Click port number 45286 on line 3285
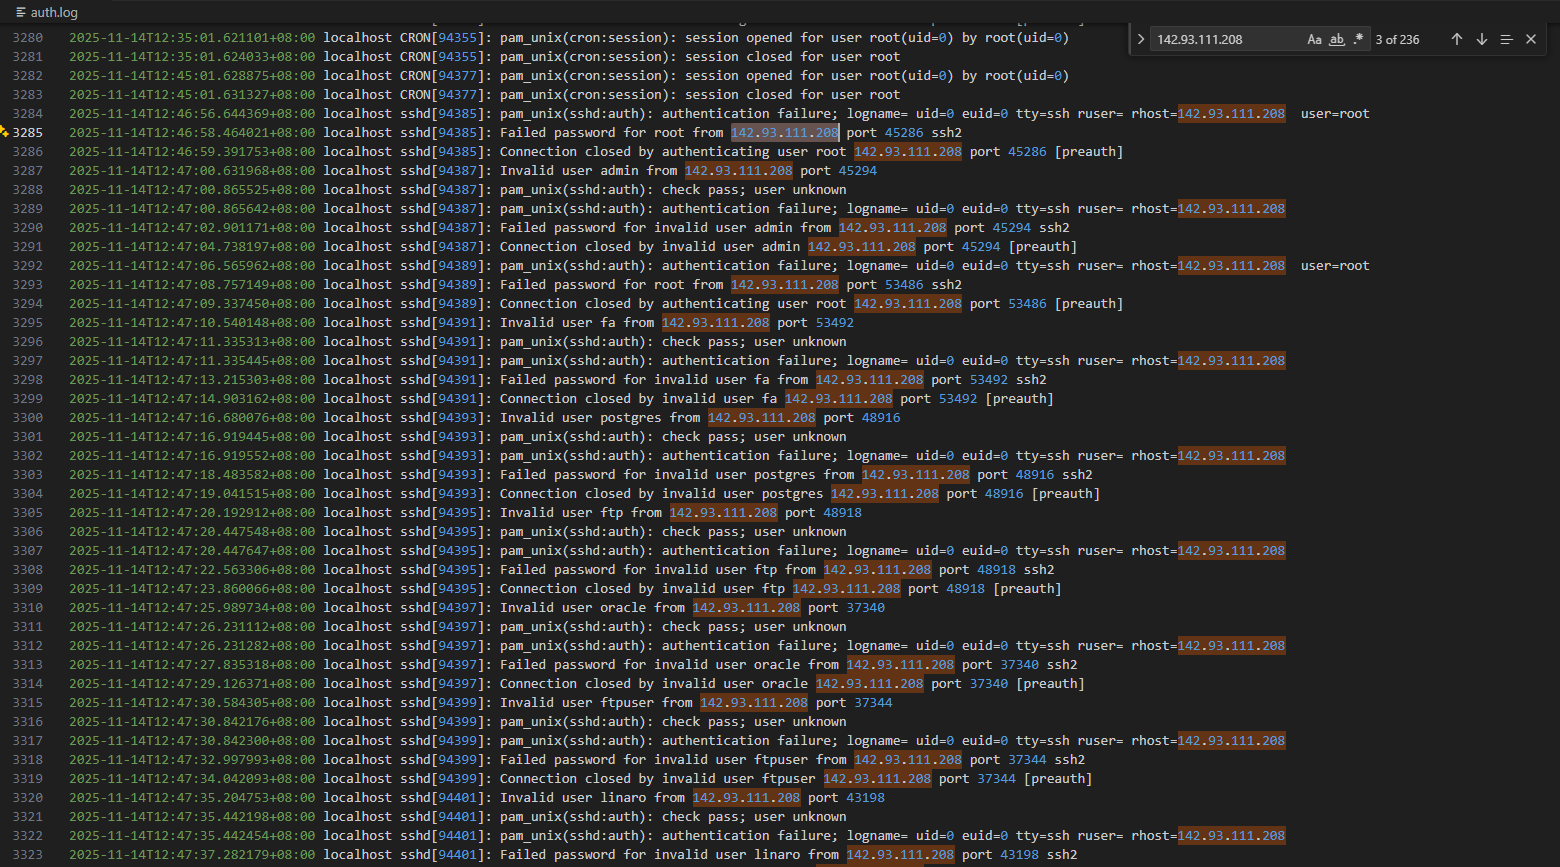Screen dimensions: 1560x867 click(x=904, y=132)
